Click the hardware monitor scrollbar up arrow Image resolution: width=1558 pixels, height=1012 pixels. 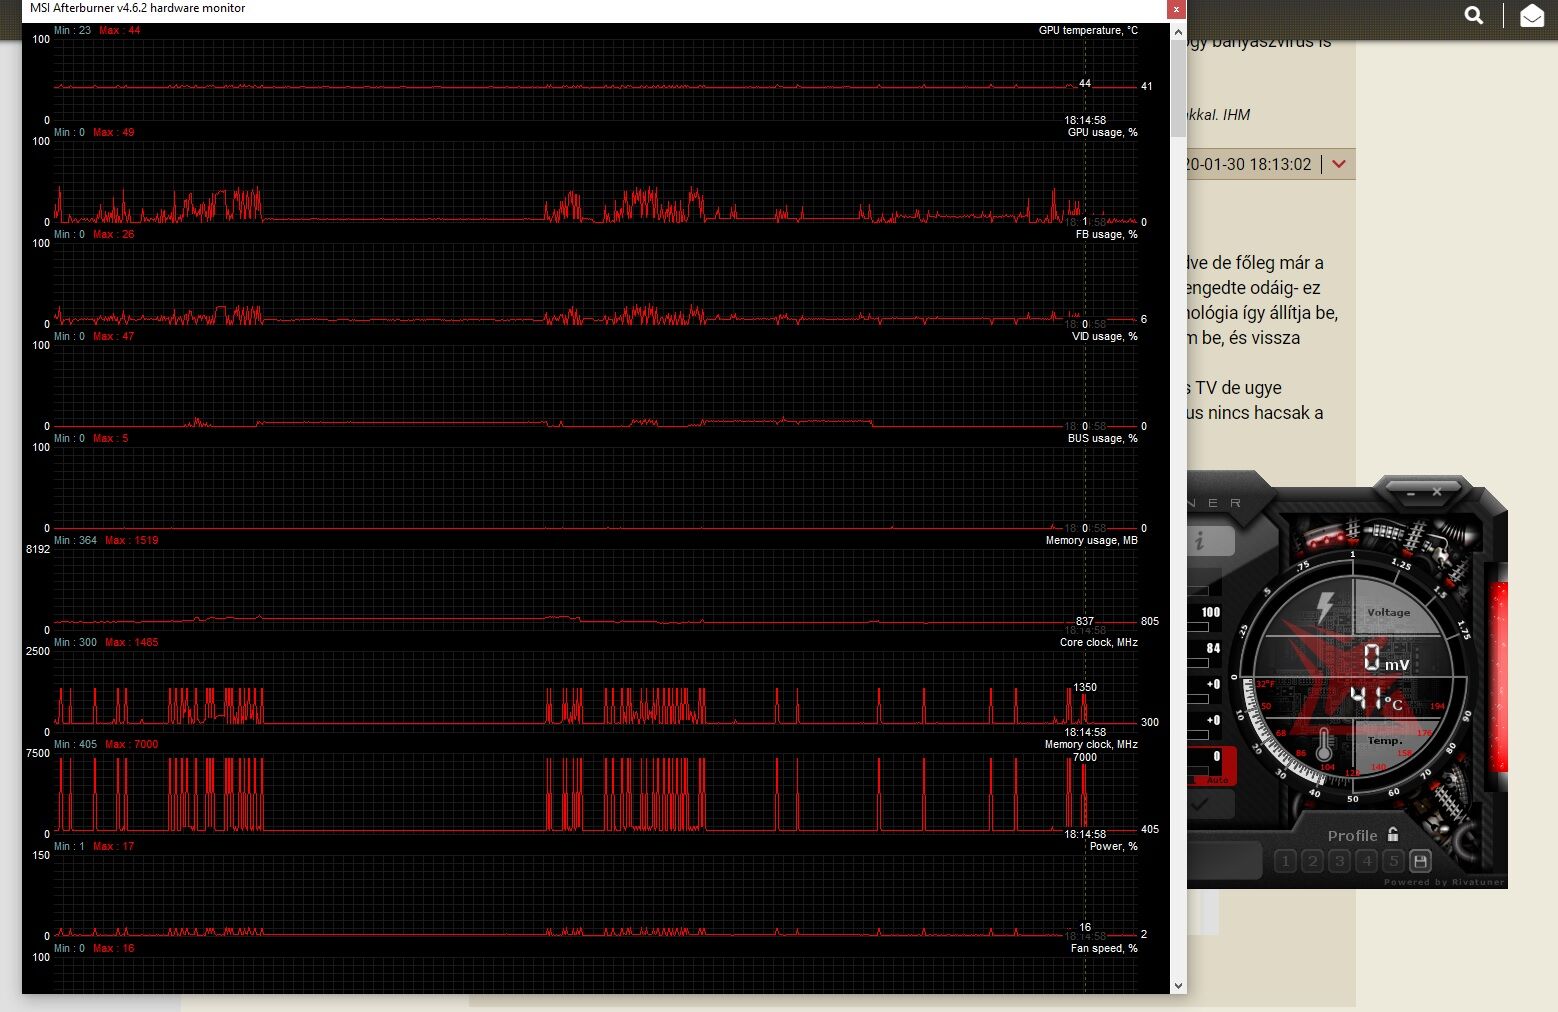click(x=1178, y=31)
